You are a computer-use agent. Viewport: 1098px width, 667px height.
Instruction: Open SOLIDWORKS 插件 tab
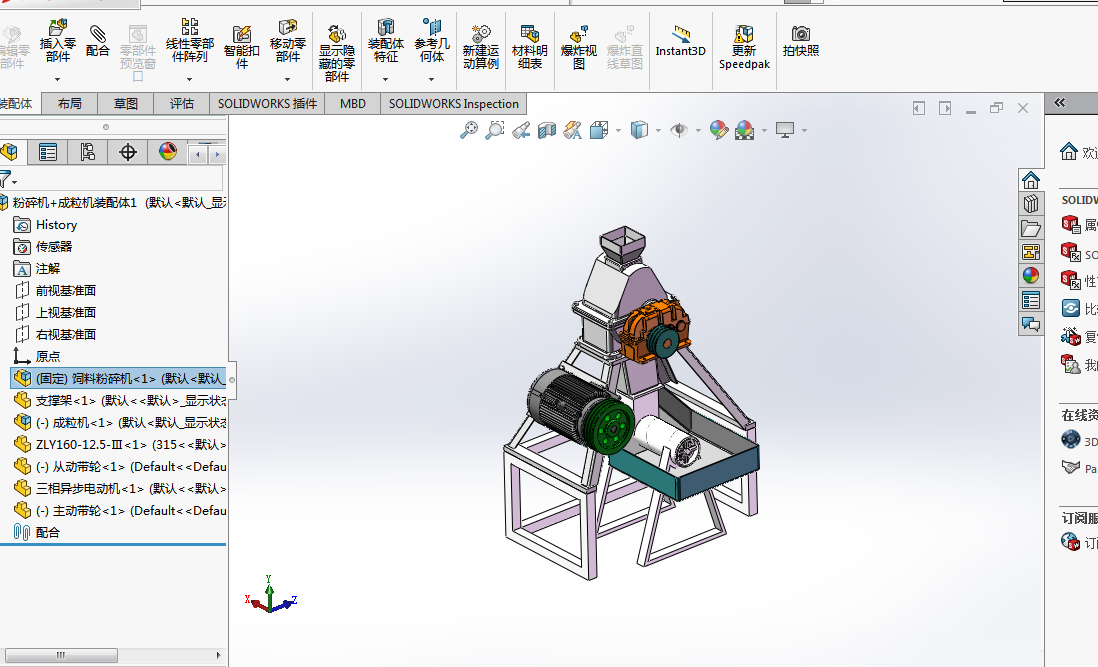(267, 104)
